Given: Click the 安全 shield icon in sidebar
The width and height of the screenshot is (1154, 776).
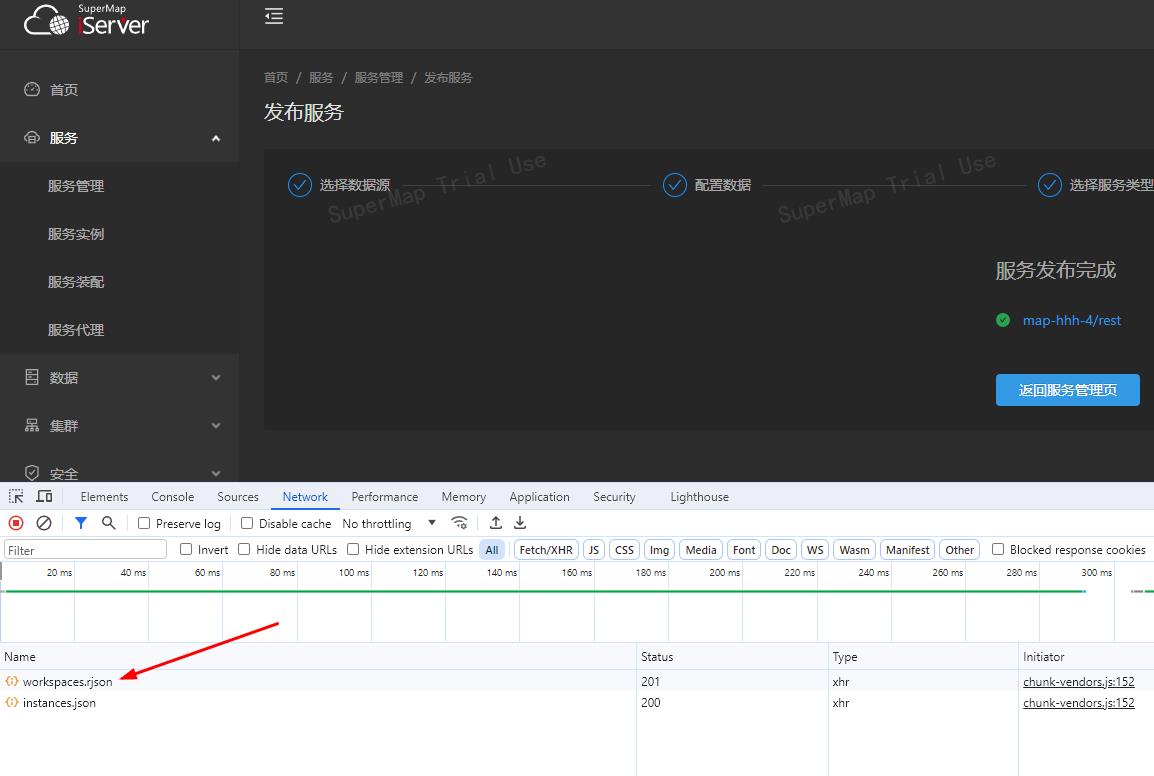Looking at the screenshot, I should (32, 473).
